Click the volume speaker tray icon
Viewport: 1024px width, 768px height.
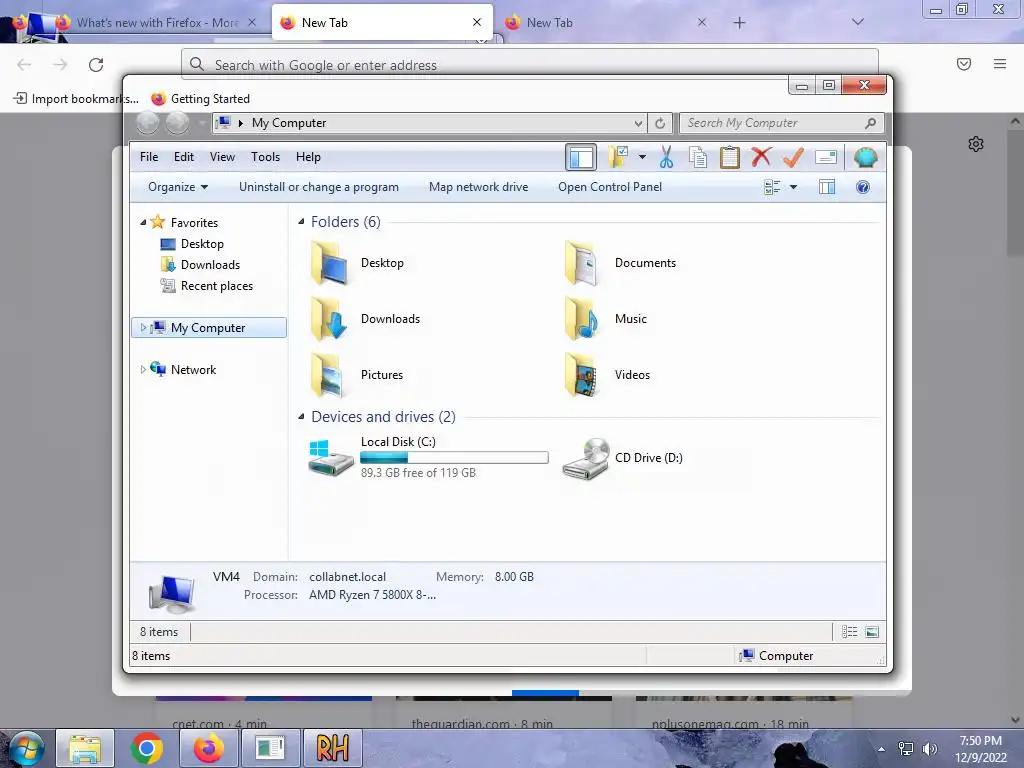(x=930, y=749)
